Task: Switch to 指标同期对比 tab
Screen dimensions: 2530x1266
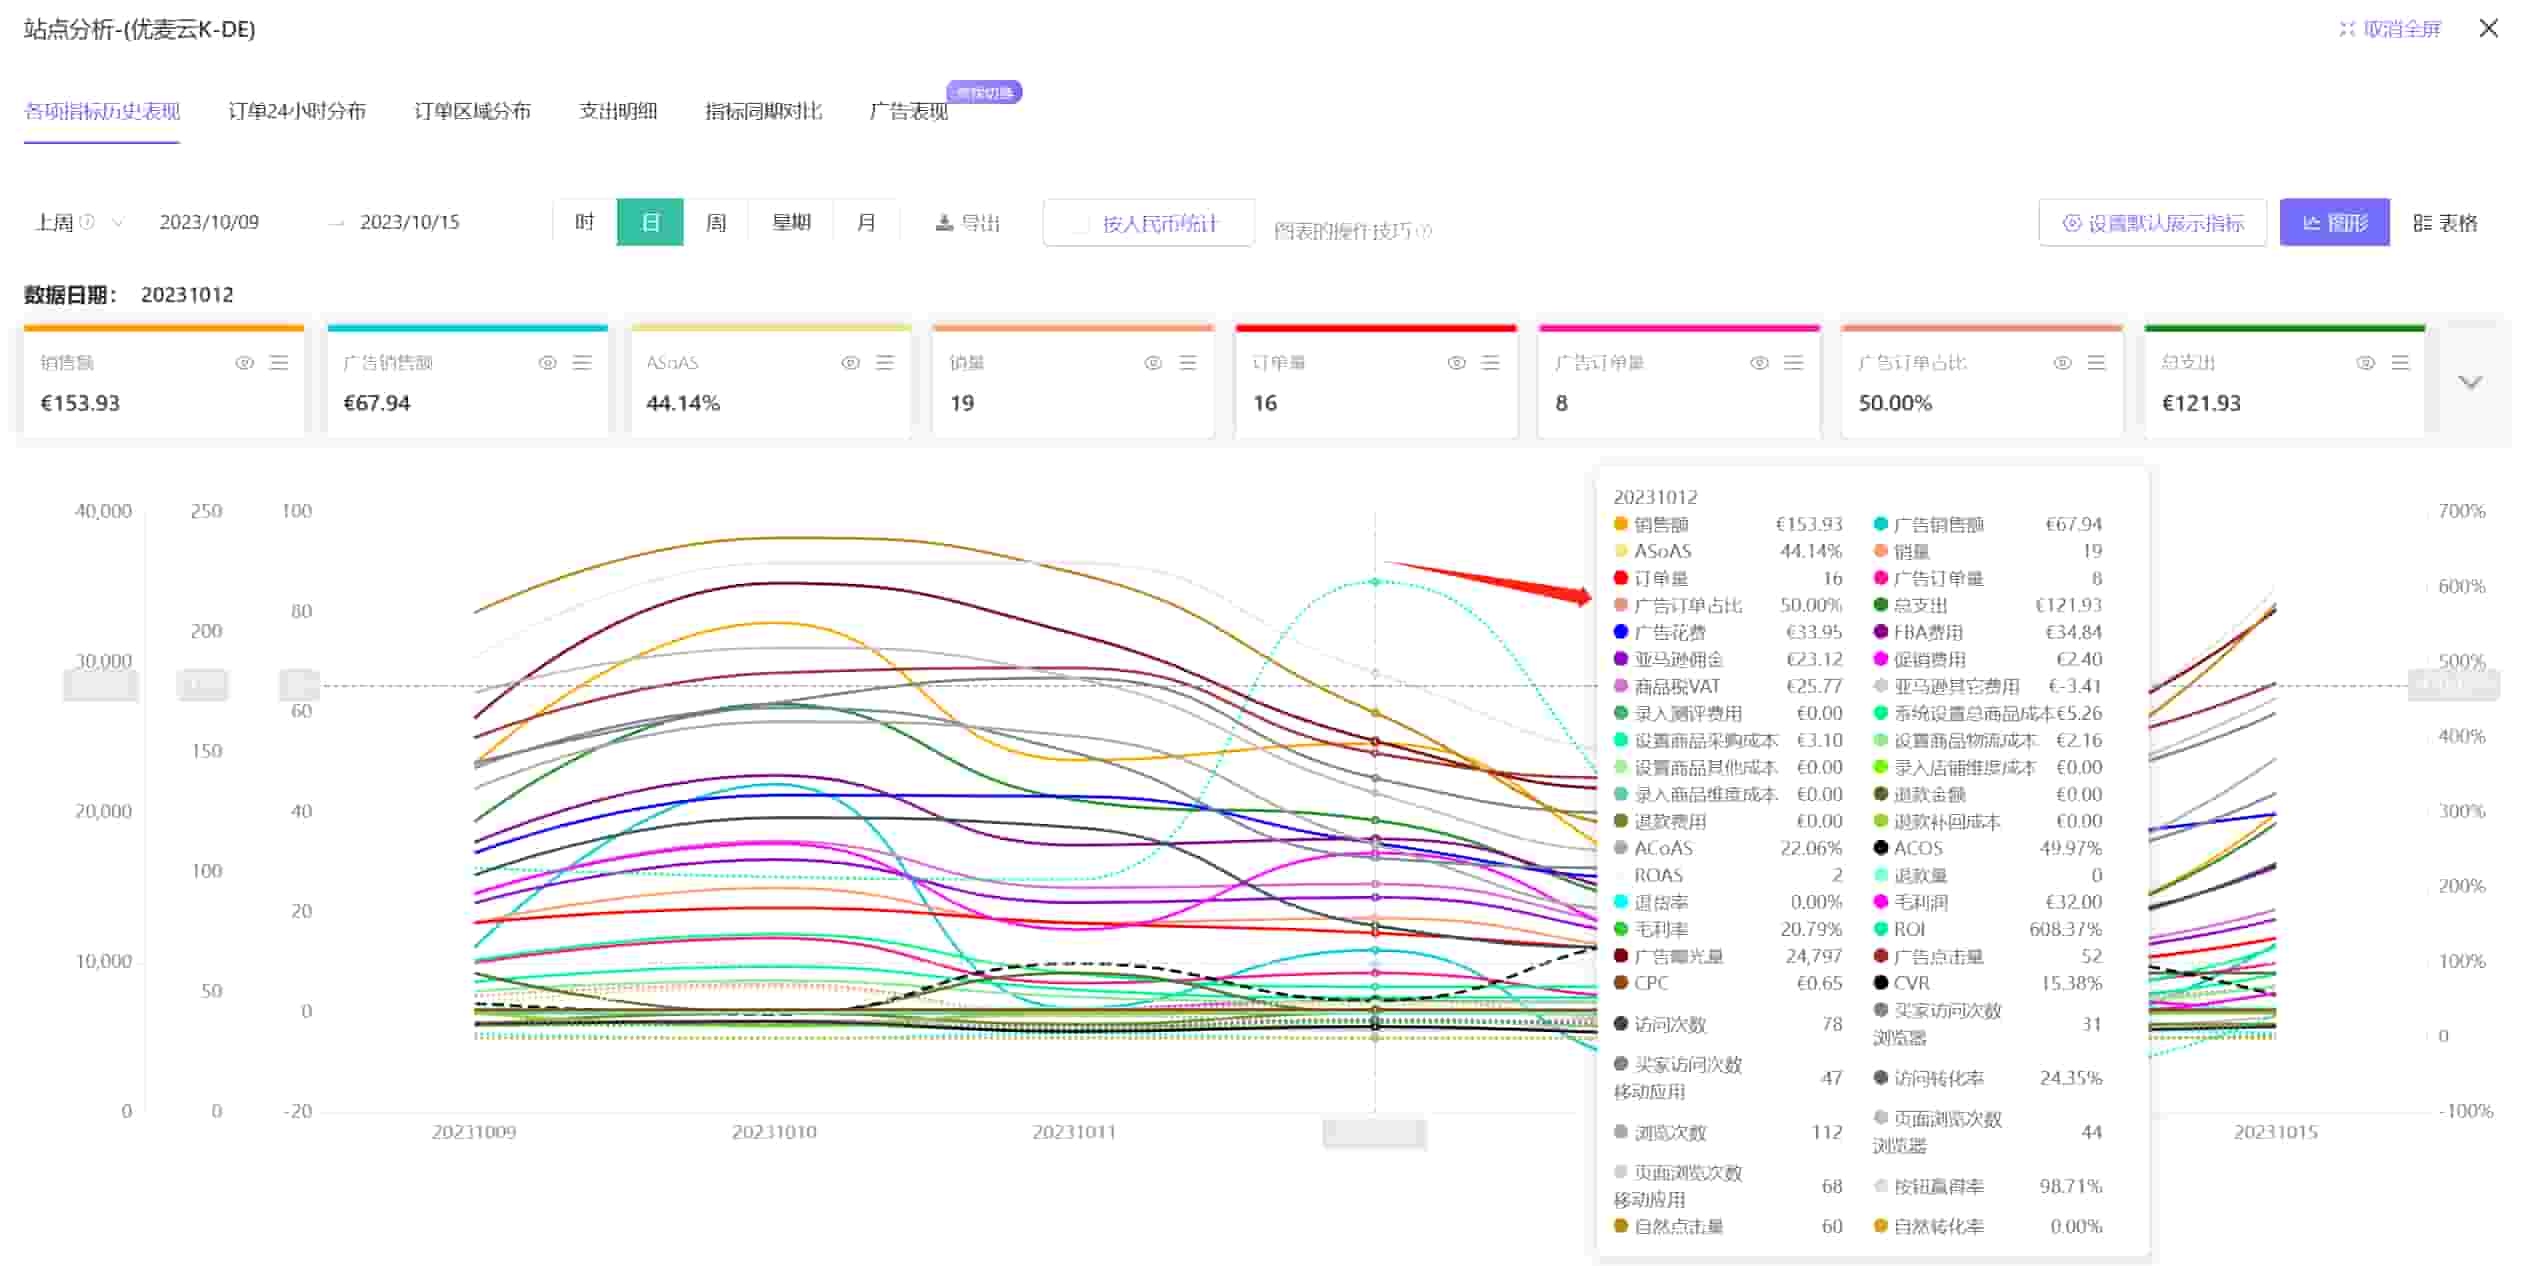Action: coord(763,111)
